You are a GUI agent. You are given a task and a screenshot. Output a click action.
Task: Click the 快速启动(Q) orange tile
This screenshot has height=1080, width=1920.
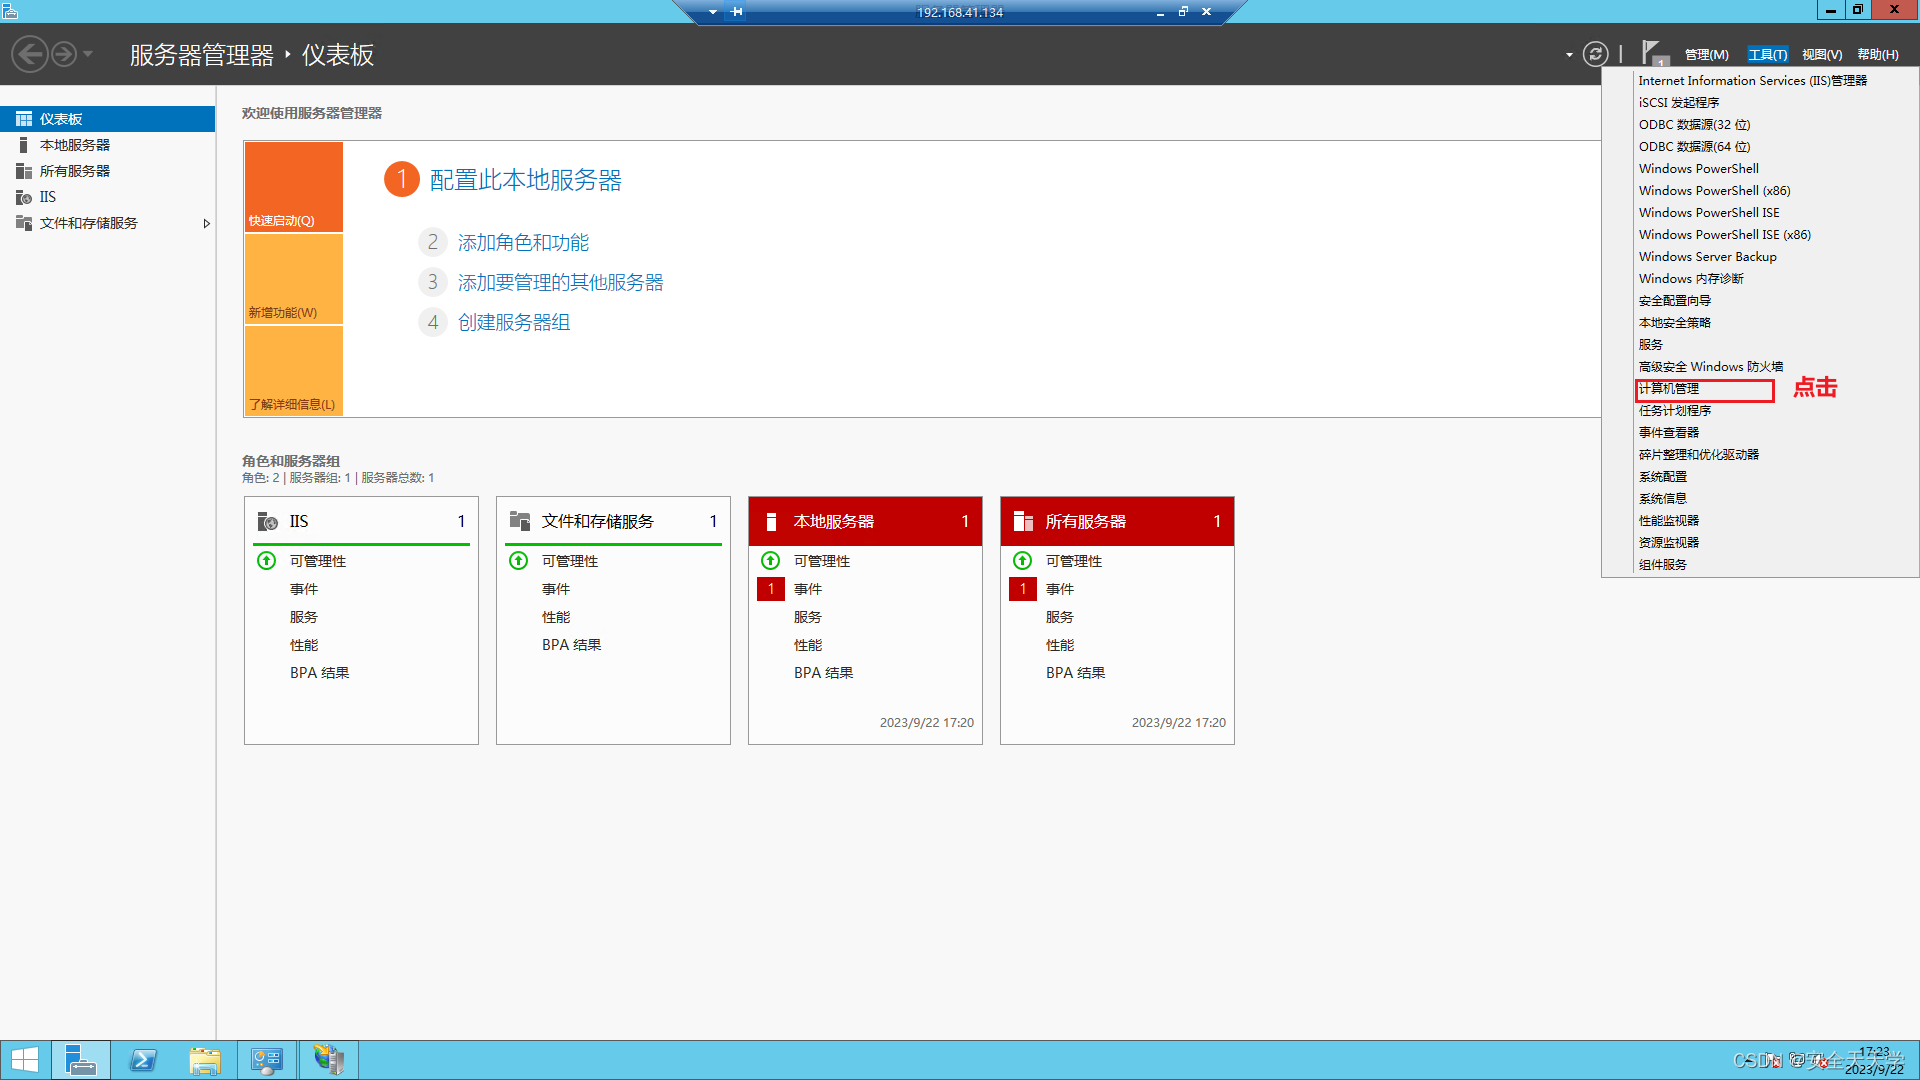point(294,187)
